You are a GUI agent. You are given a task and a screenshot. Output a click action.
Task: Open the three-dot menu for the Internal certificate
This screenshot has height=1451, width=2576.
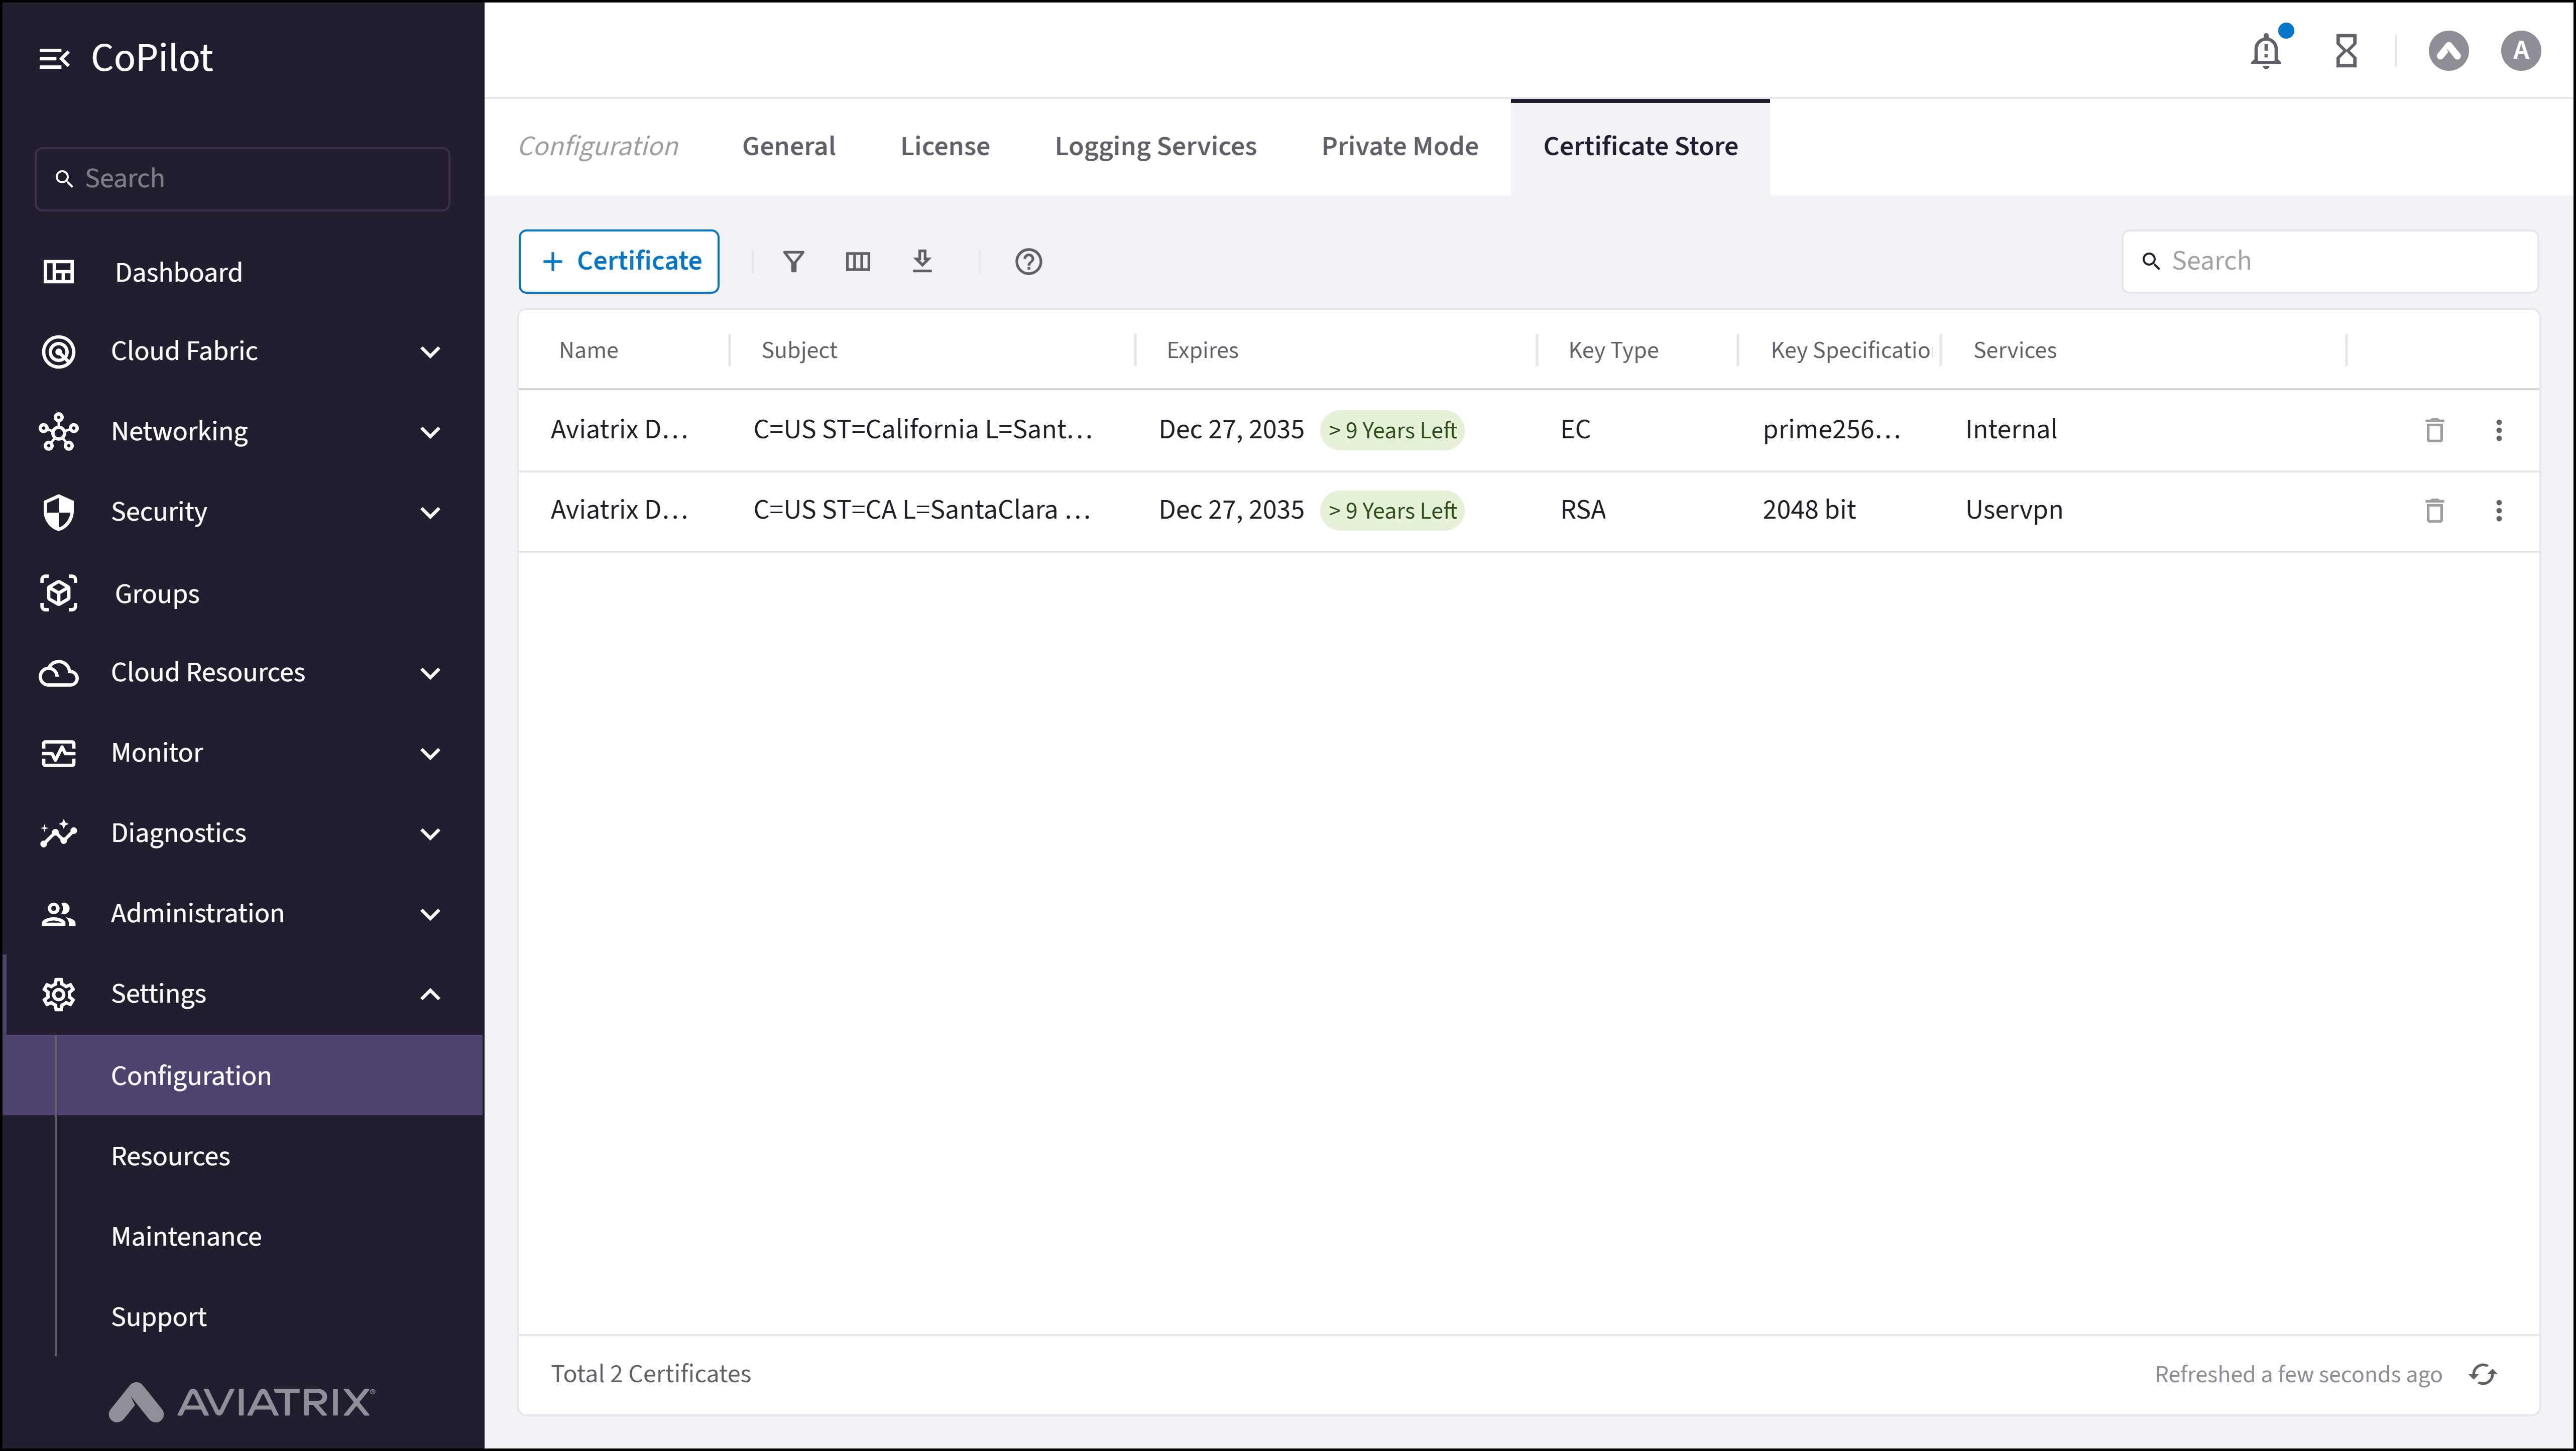(2499, 430)
